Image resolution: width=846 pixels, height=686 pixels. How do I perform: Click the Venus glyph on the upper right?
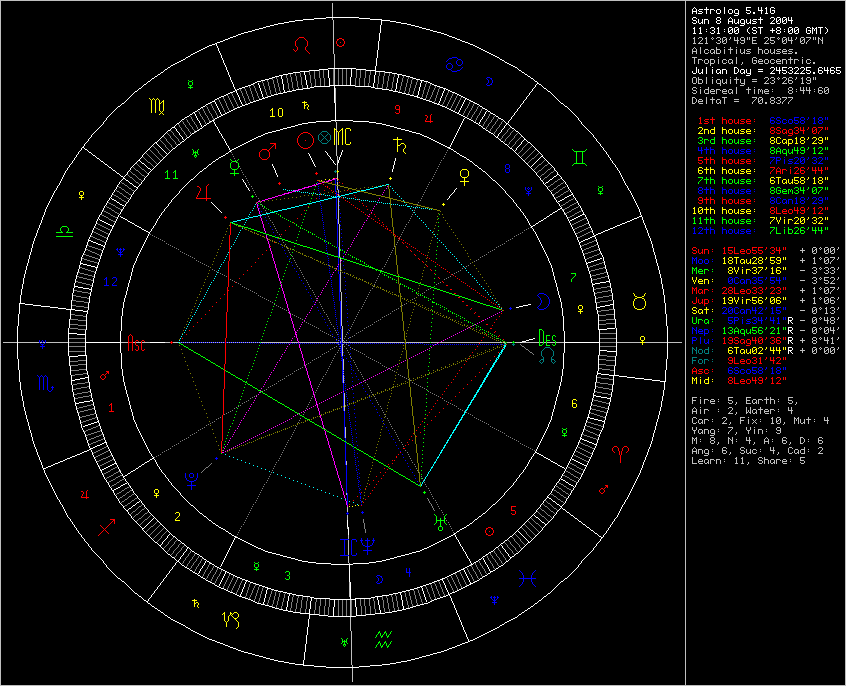(x=464, y=178)
